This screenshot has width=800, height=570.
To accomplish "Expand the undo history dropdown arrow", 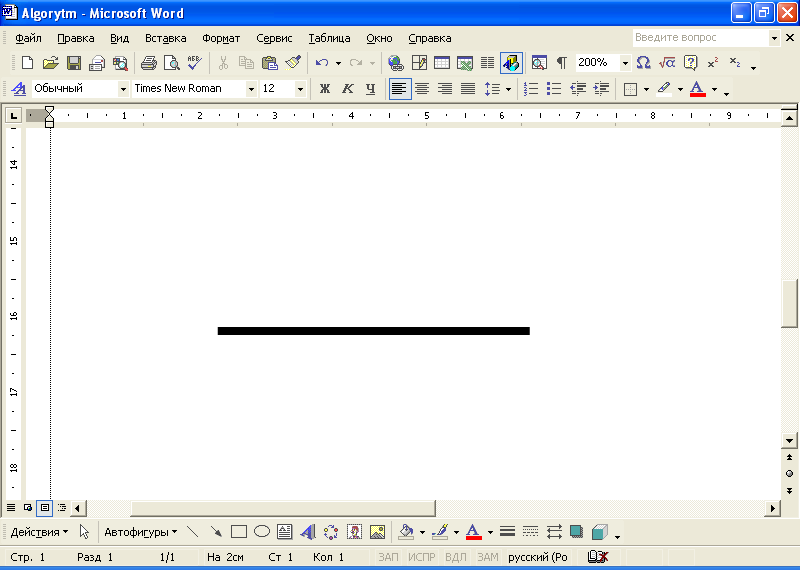I will (338, 63).
